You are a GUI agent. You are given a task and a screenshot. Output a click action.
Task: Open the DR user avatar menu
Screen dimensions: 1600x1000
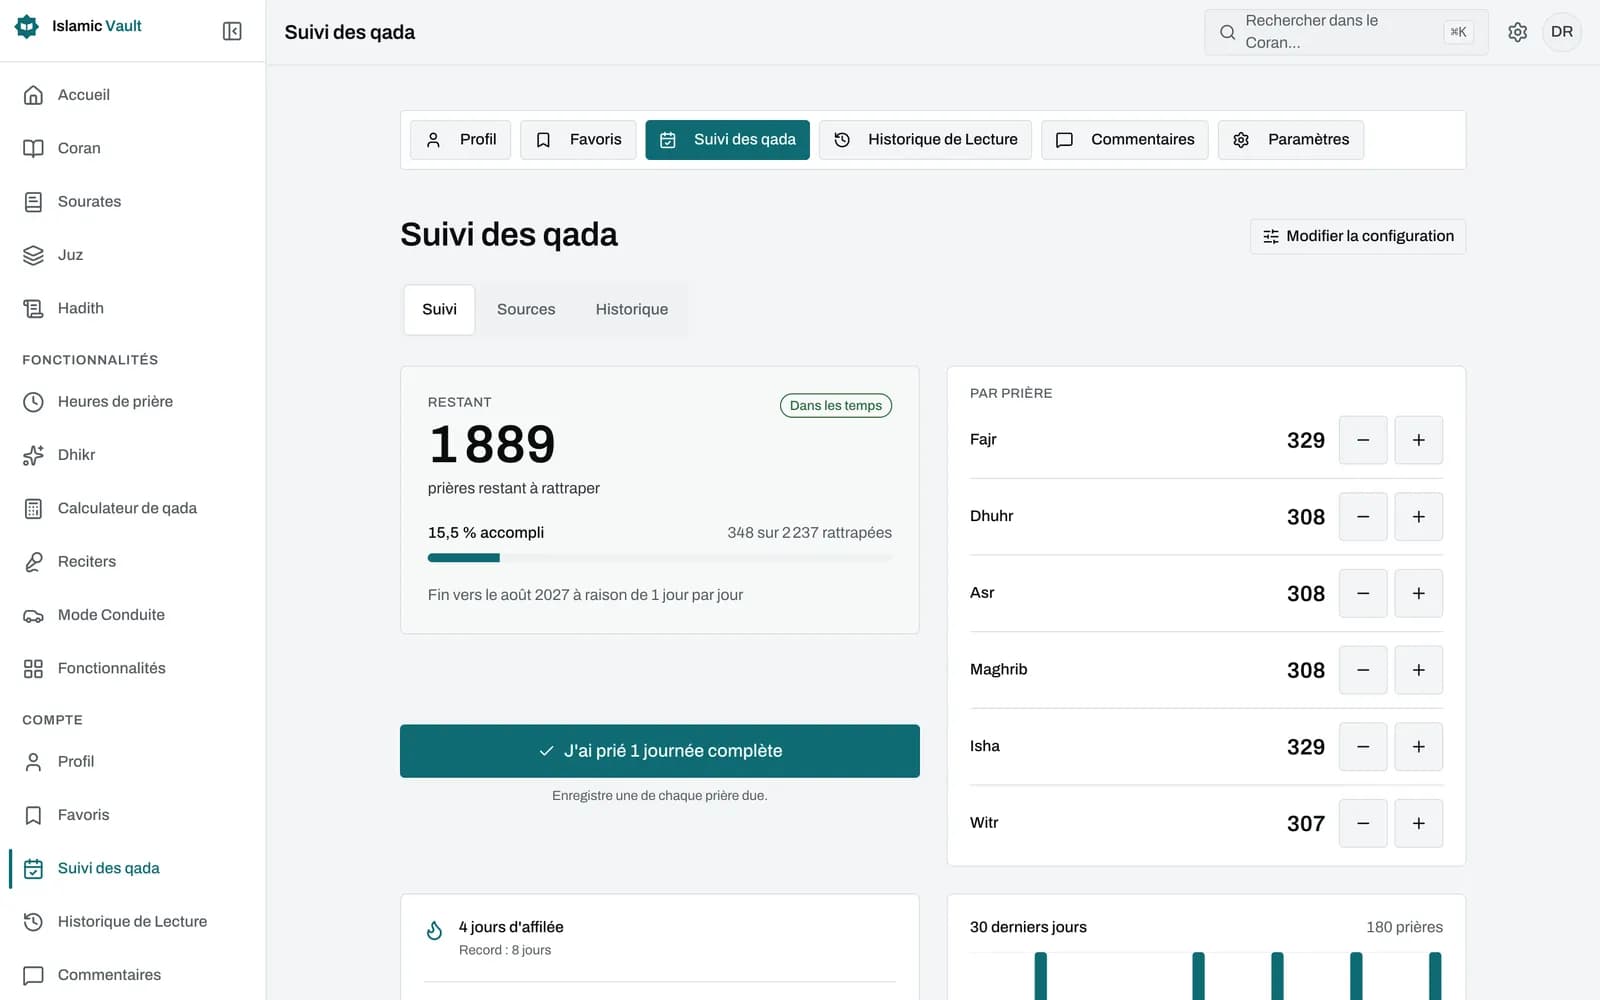1562,32
